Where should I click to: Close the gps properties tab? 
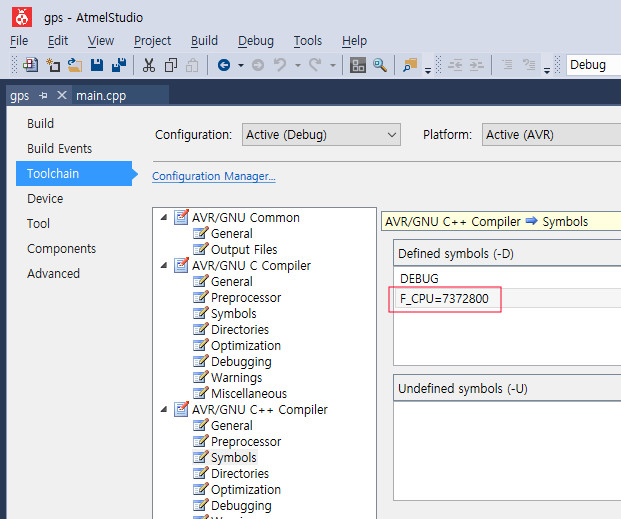pos(62,95)
